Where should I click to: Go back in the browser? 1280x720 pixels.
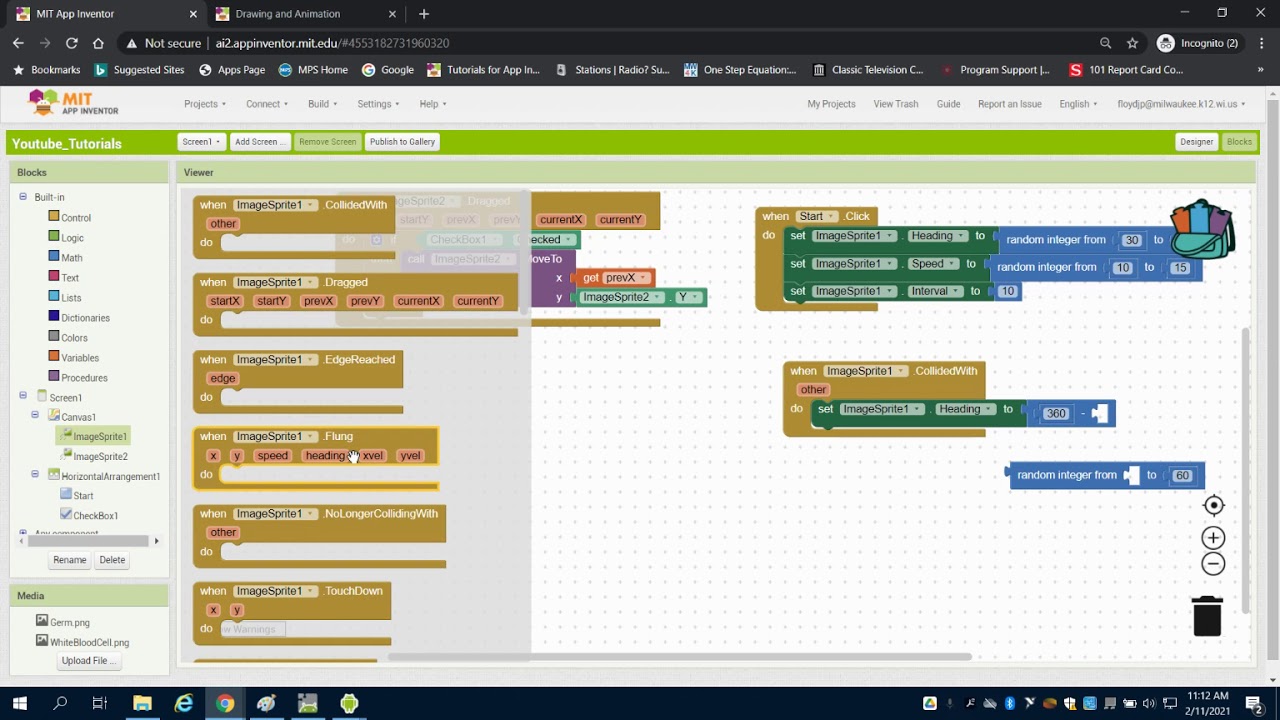point(18,43)
